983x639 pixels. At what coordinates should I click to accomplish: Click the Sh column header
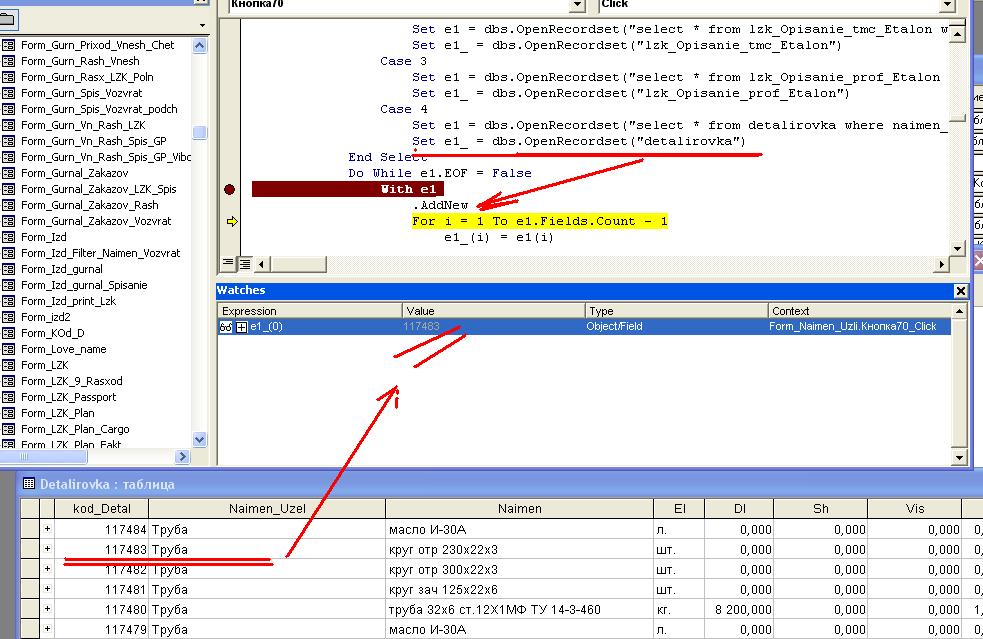(821, 509)
